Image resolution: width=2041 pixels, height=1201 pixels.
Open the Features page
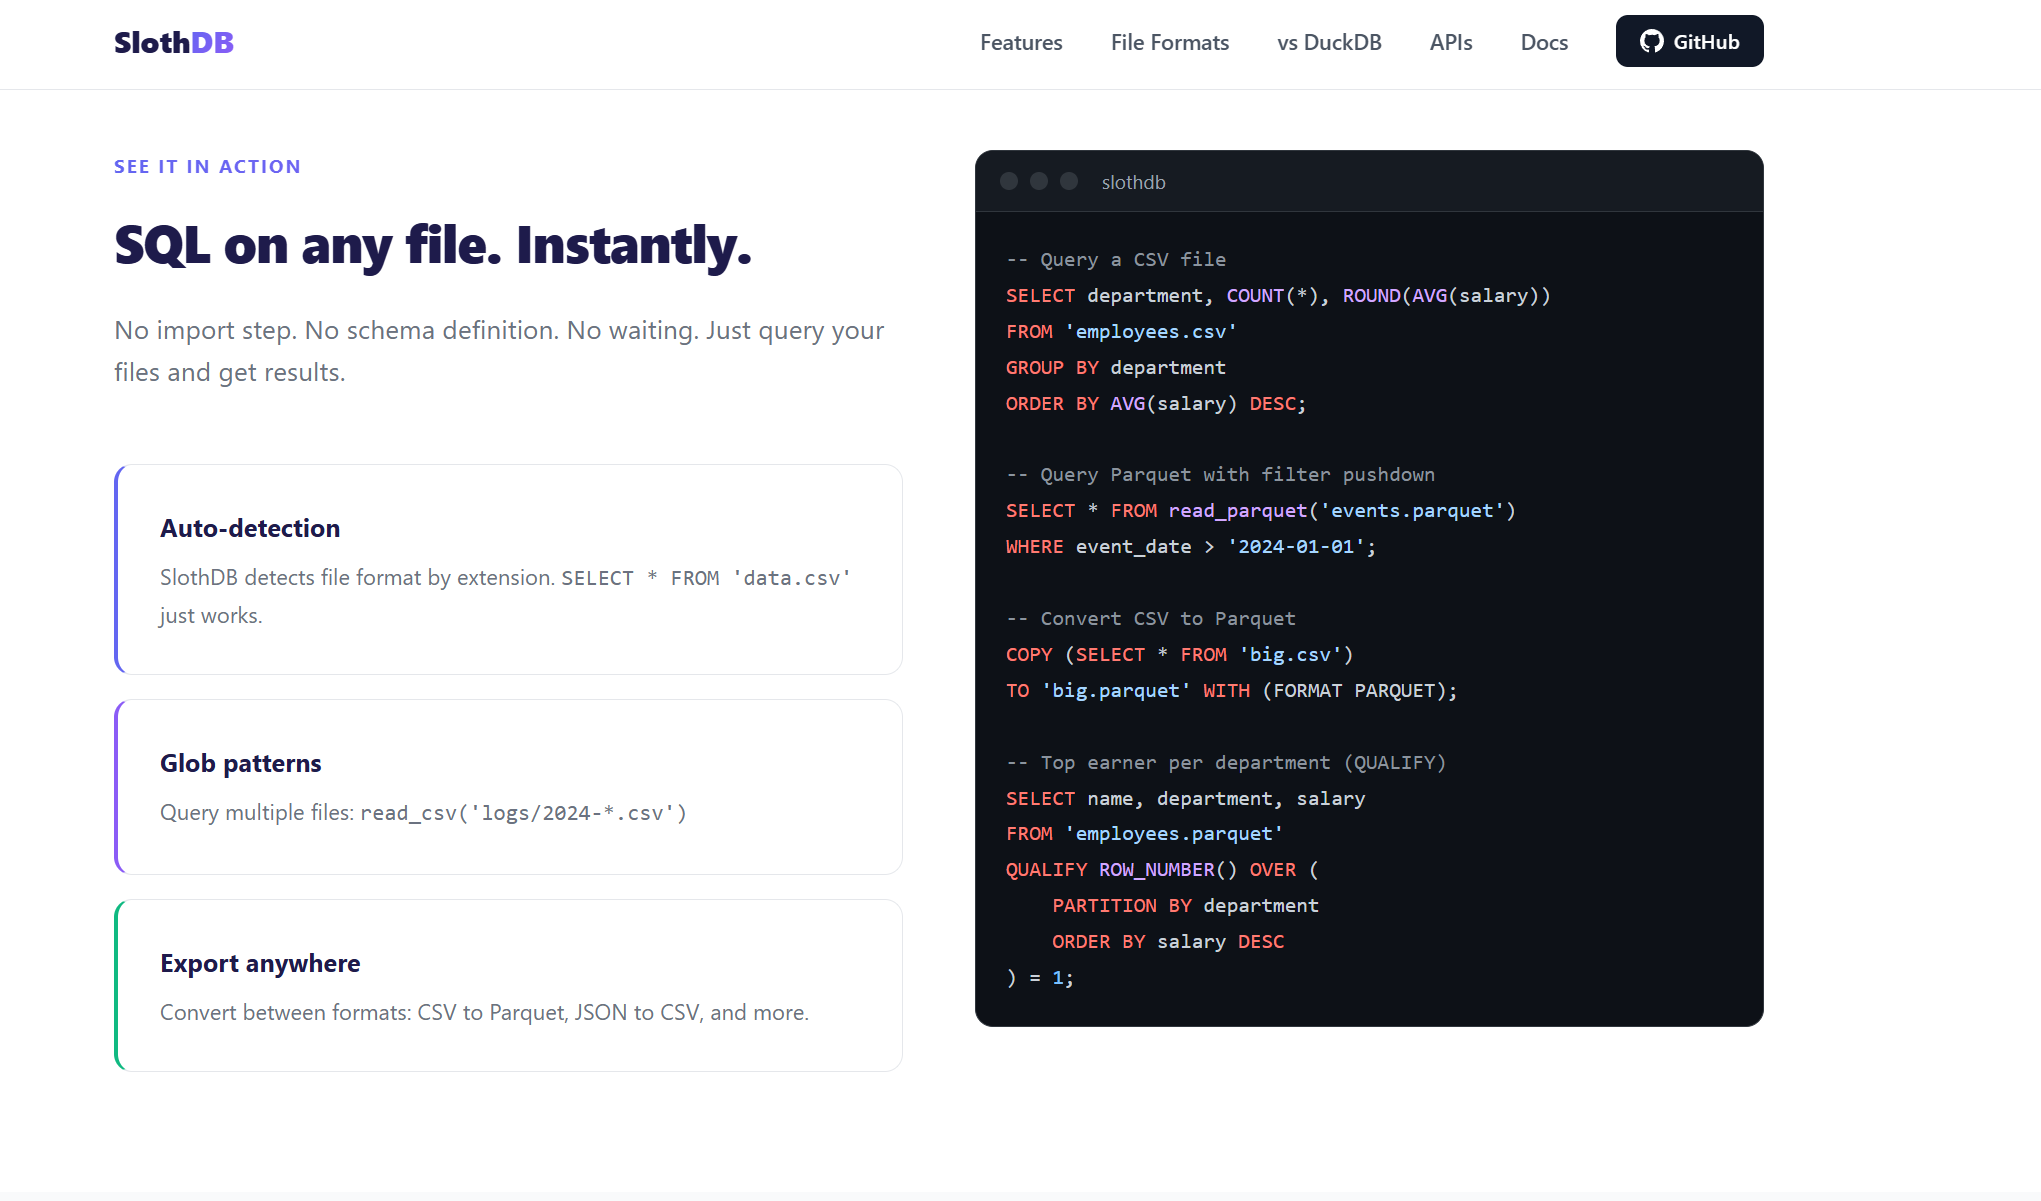(x=1021, y=42)
